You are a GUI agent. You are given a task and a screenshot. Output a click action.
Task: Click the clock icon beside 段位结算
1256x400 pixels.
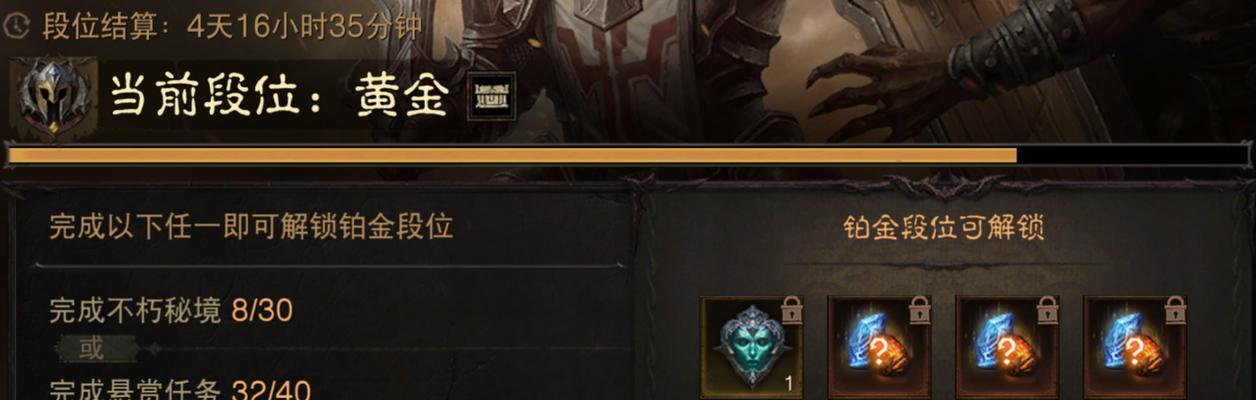(15, 27)
